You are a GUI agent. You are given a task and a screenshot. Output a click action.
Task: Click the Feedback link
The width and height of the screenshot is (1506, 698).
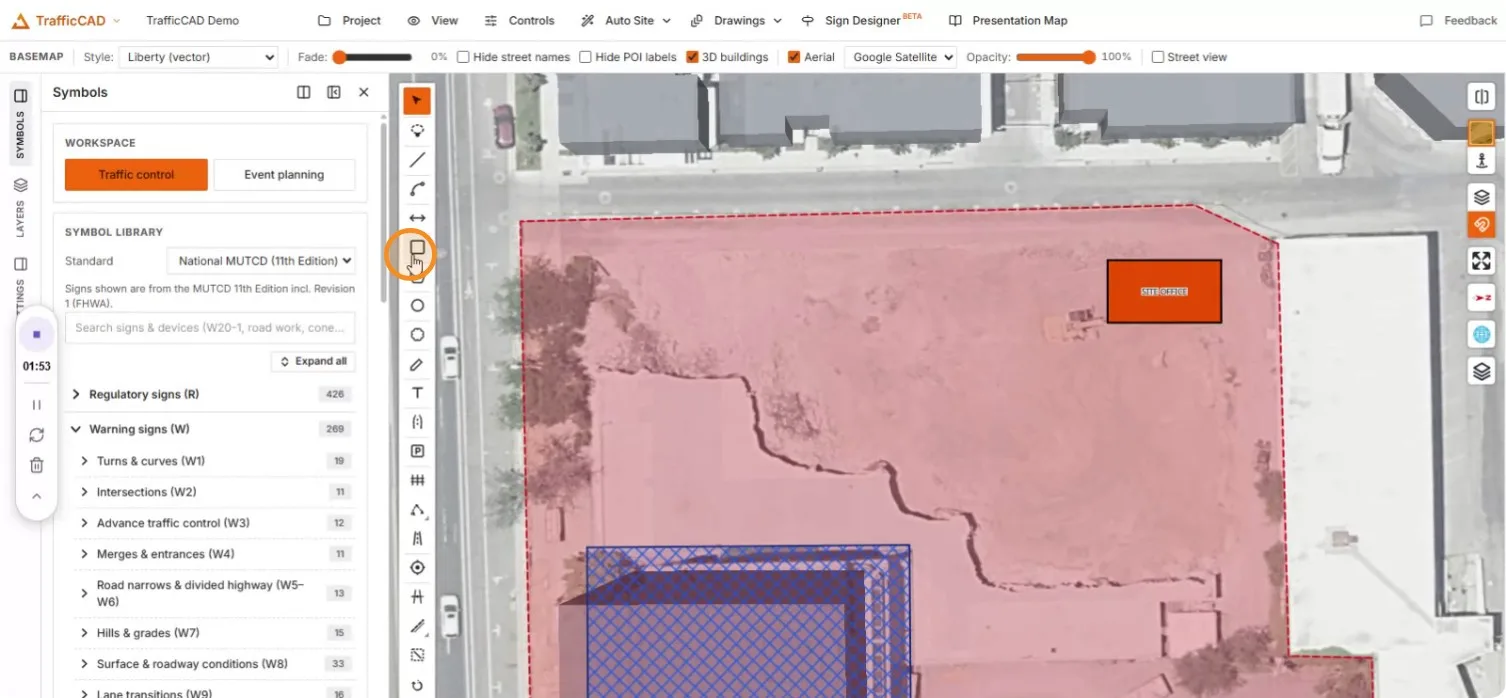point(1459,20)
